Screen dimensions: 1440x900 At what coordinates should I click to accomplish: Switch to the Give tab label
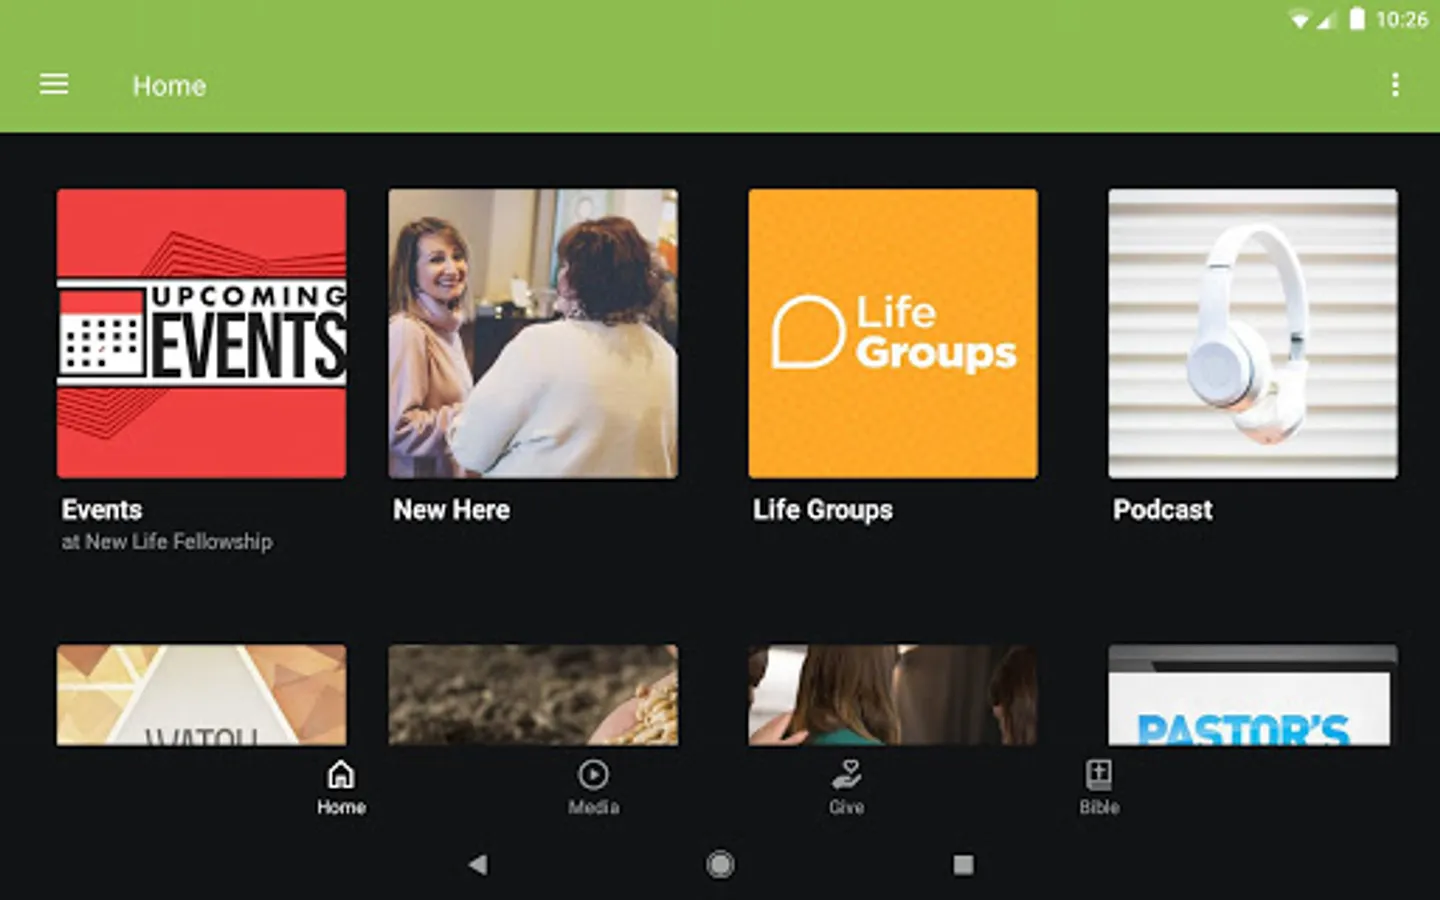click(x=847, y=807)
